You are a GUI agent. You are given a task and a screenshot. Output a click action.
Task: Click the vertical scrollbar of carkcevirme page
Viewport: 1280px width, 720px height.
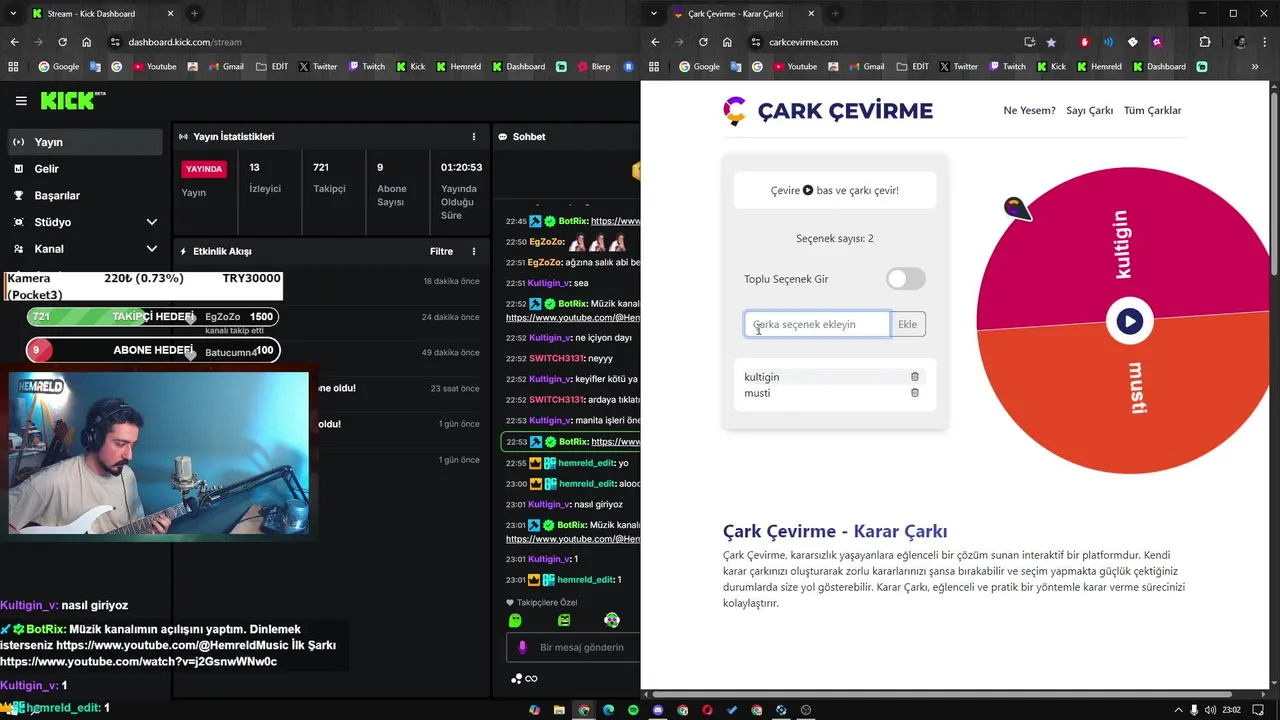(1274, 185)
